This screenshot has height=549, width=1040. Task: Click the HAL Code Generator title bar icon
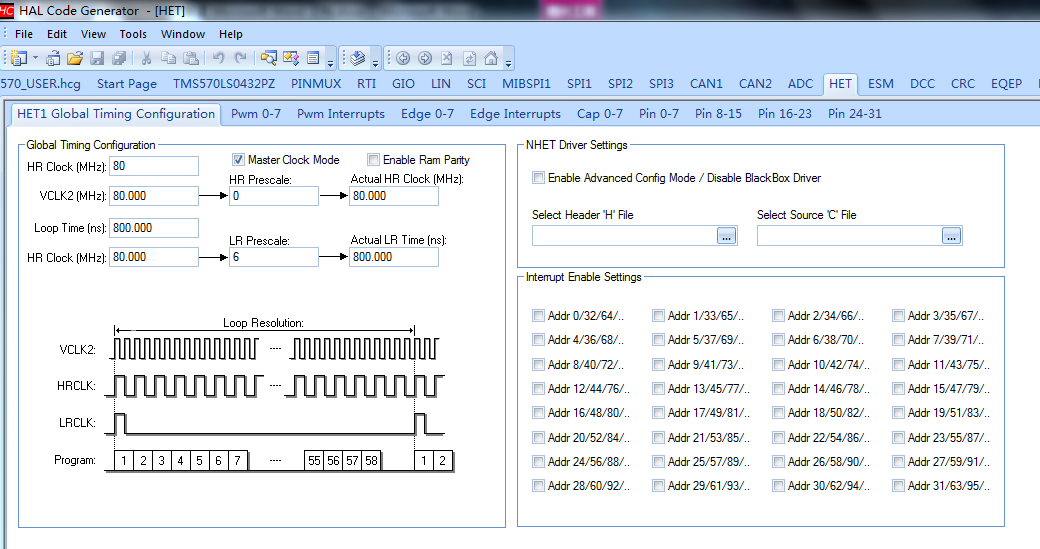7,11
